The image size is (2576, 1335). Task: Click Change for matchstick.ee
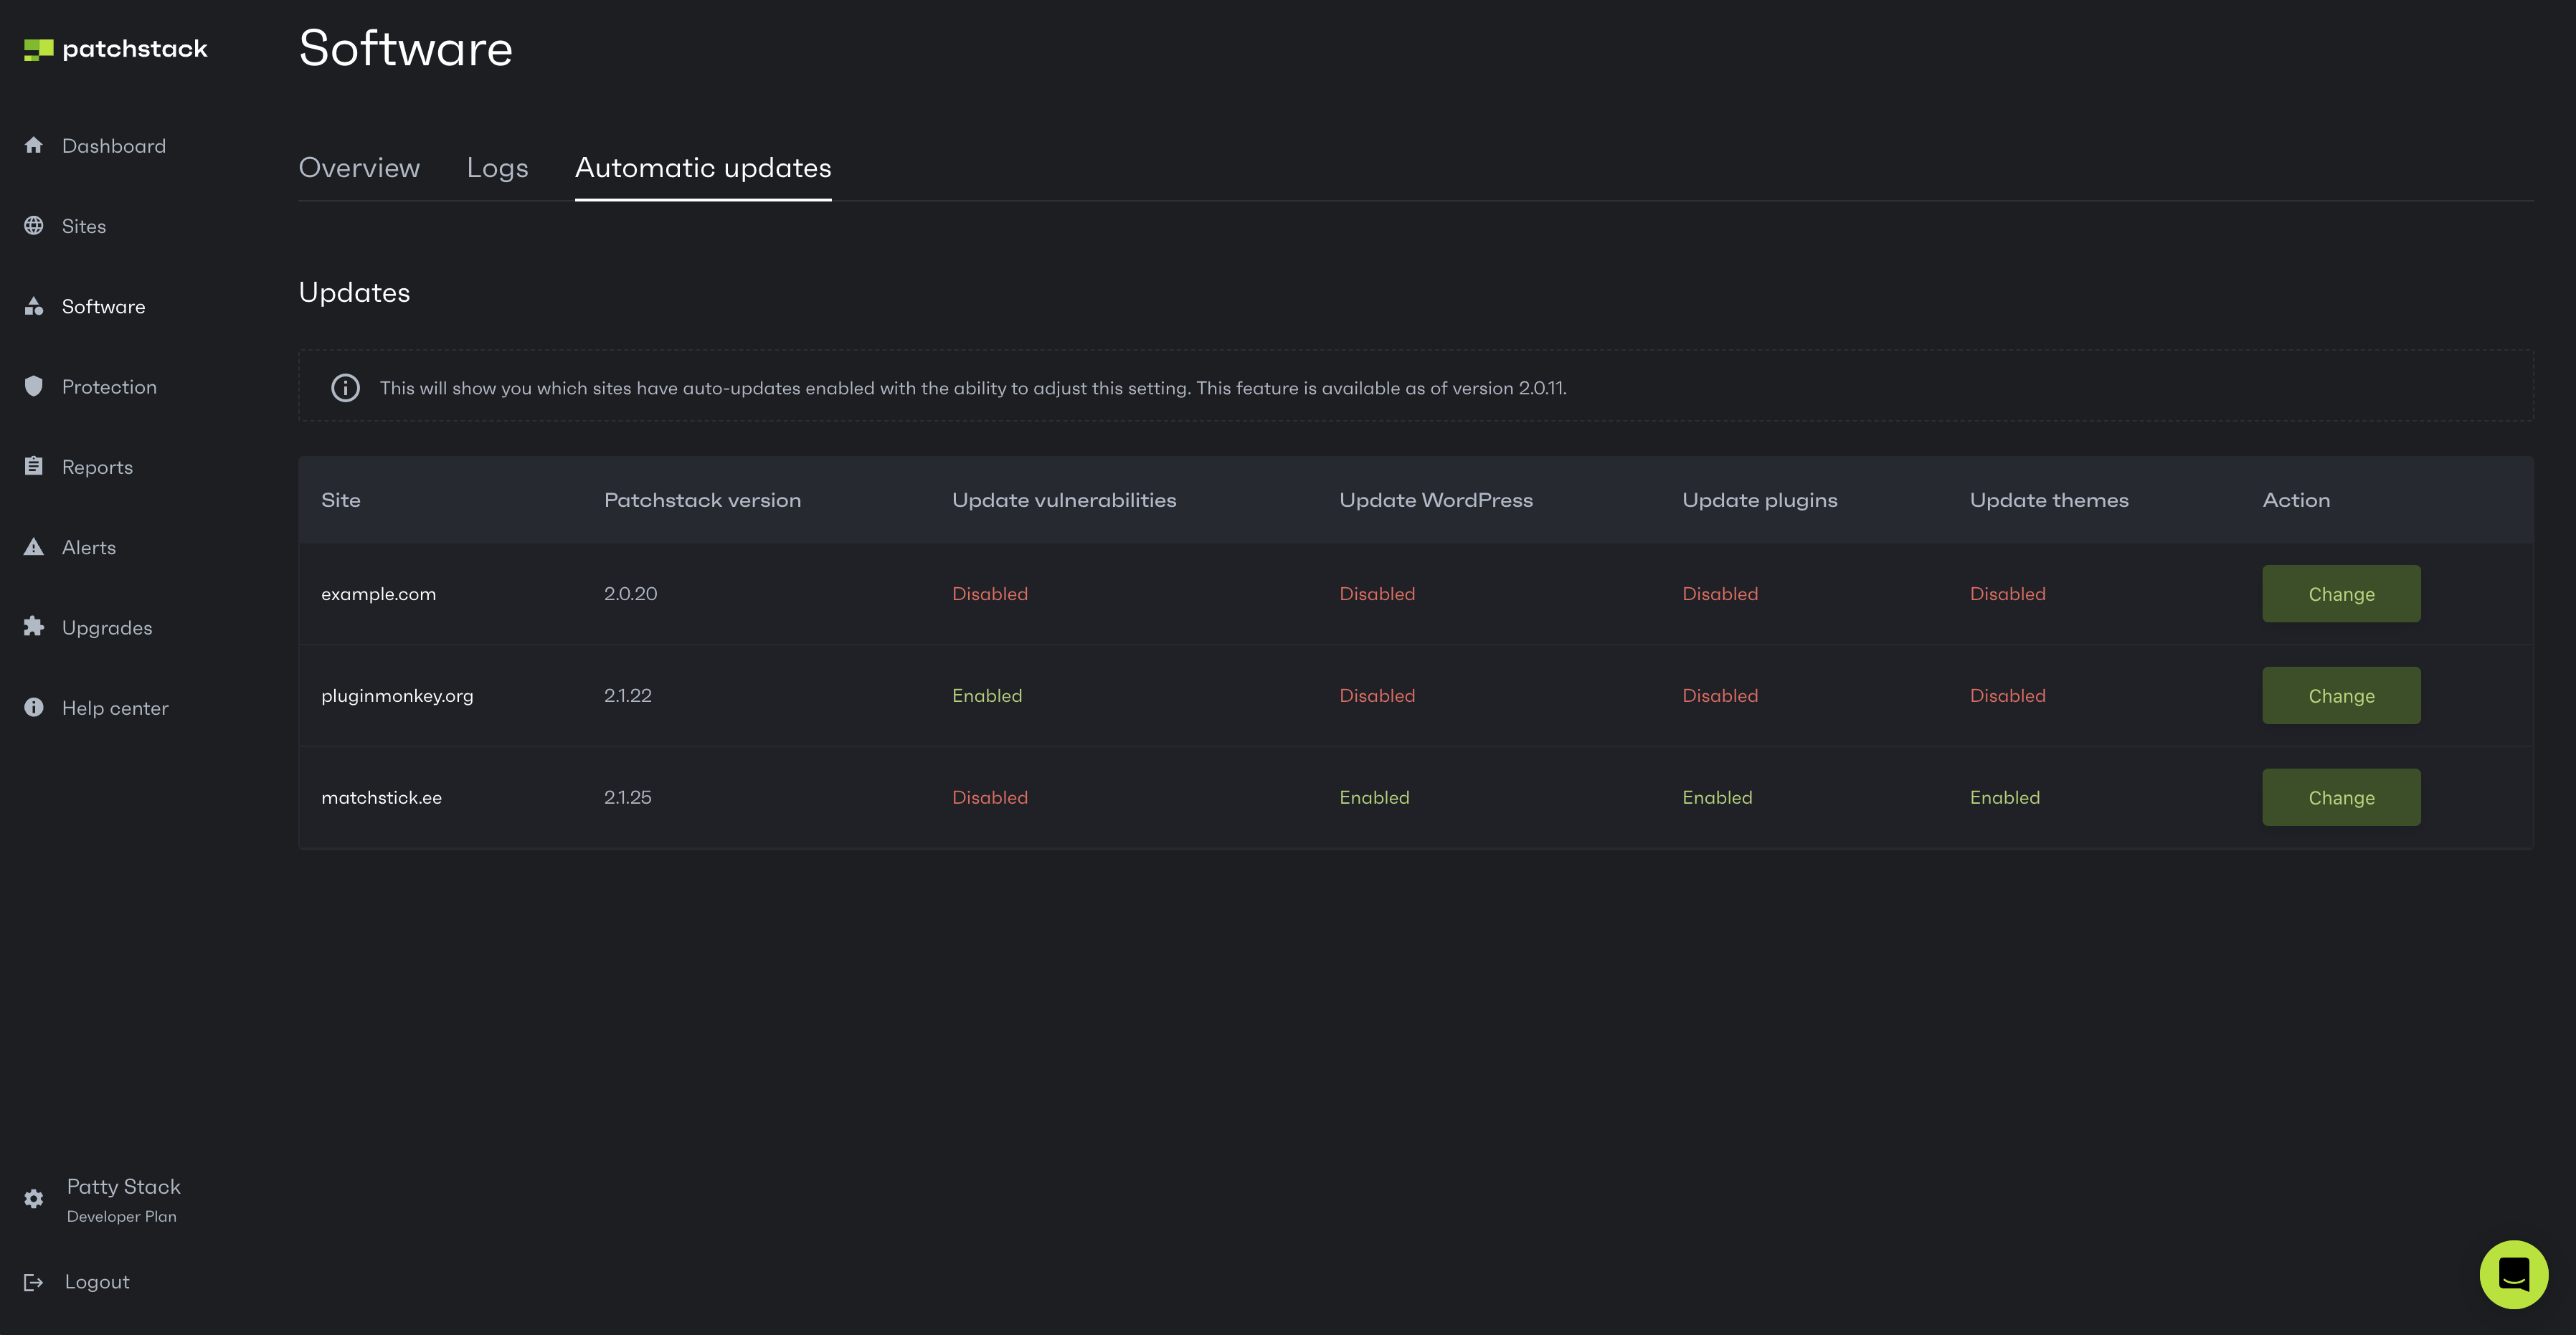pyautogui.click(x=2341, y=798)
